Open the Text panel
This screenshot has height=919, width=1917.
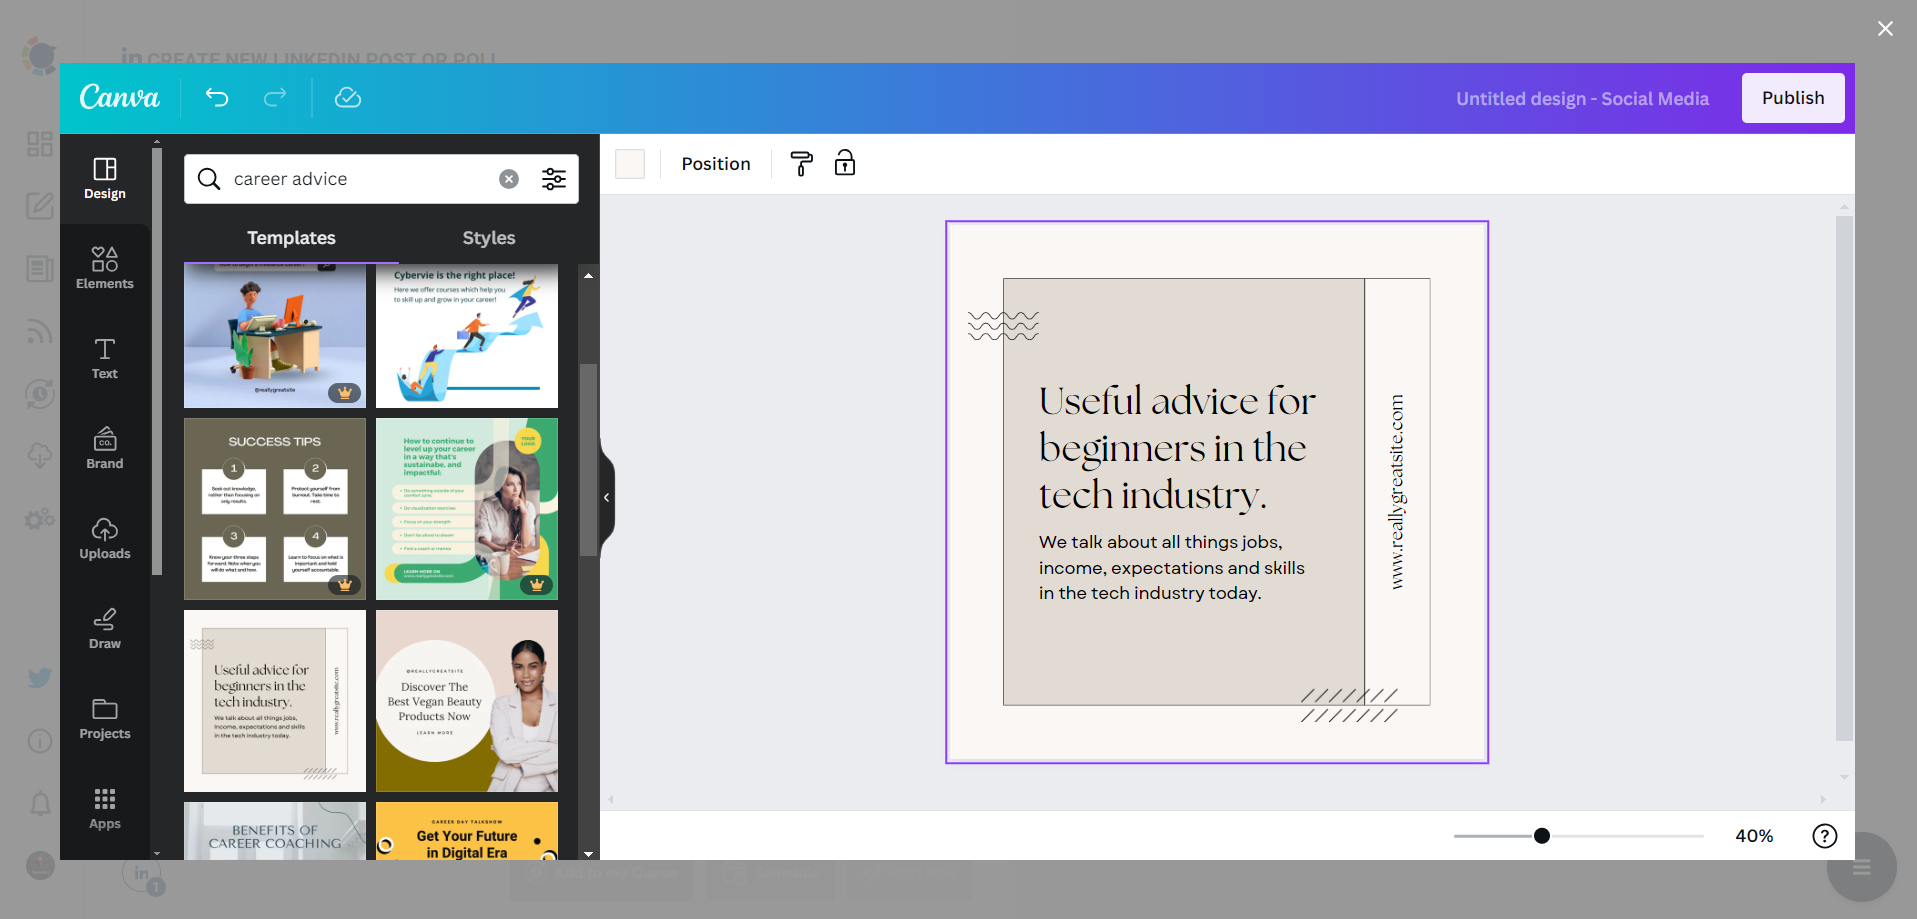coord(104,358)
